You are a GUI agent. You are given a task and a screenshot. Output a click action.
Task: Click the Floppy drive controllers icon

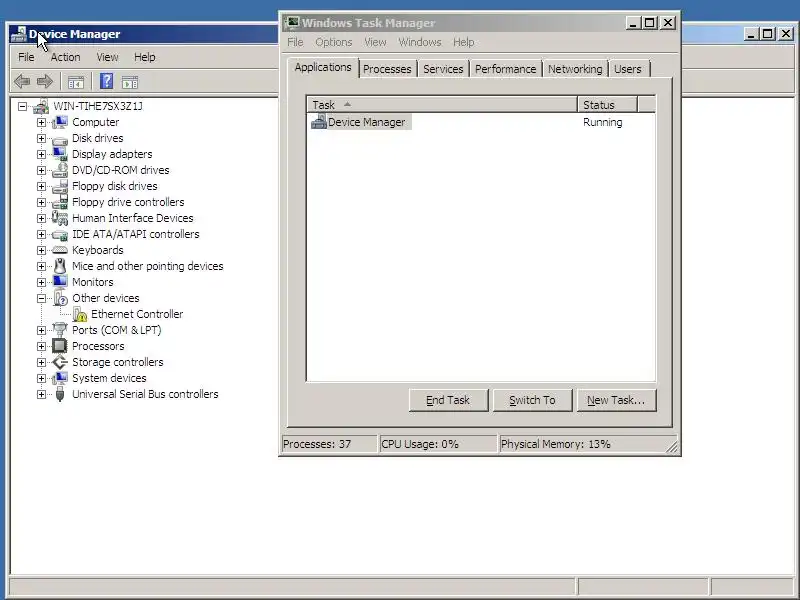(60, 202)
